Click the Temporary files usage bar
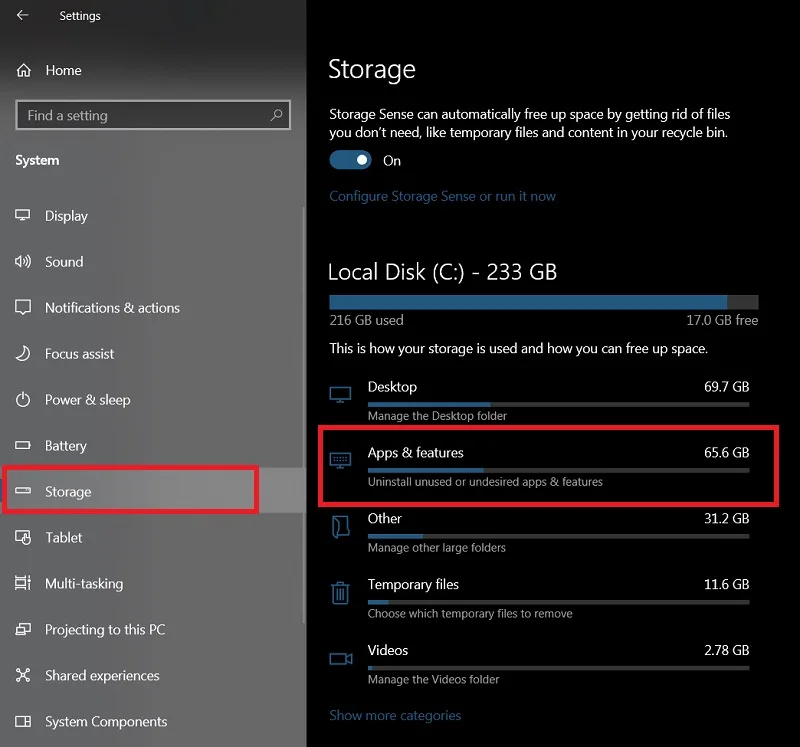Screen dimensions: 800x747 [558, 602]
